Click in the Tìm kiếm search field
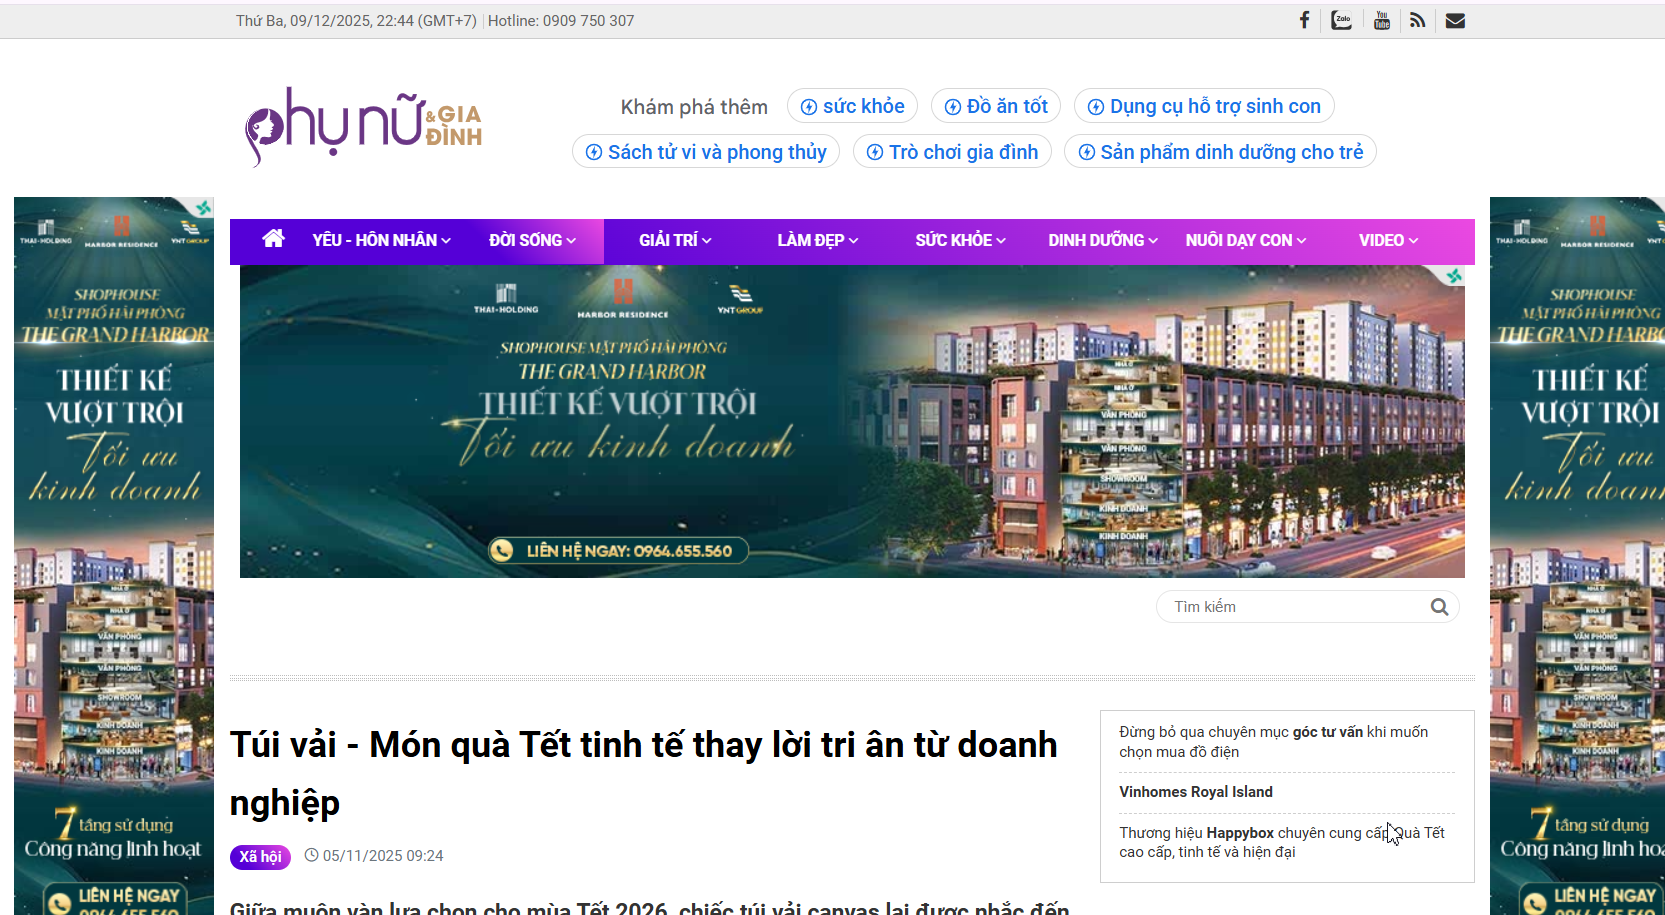Image resolution: width=1665 pixels, height=915 pixels. tap(1295, 607)
